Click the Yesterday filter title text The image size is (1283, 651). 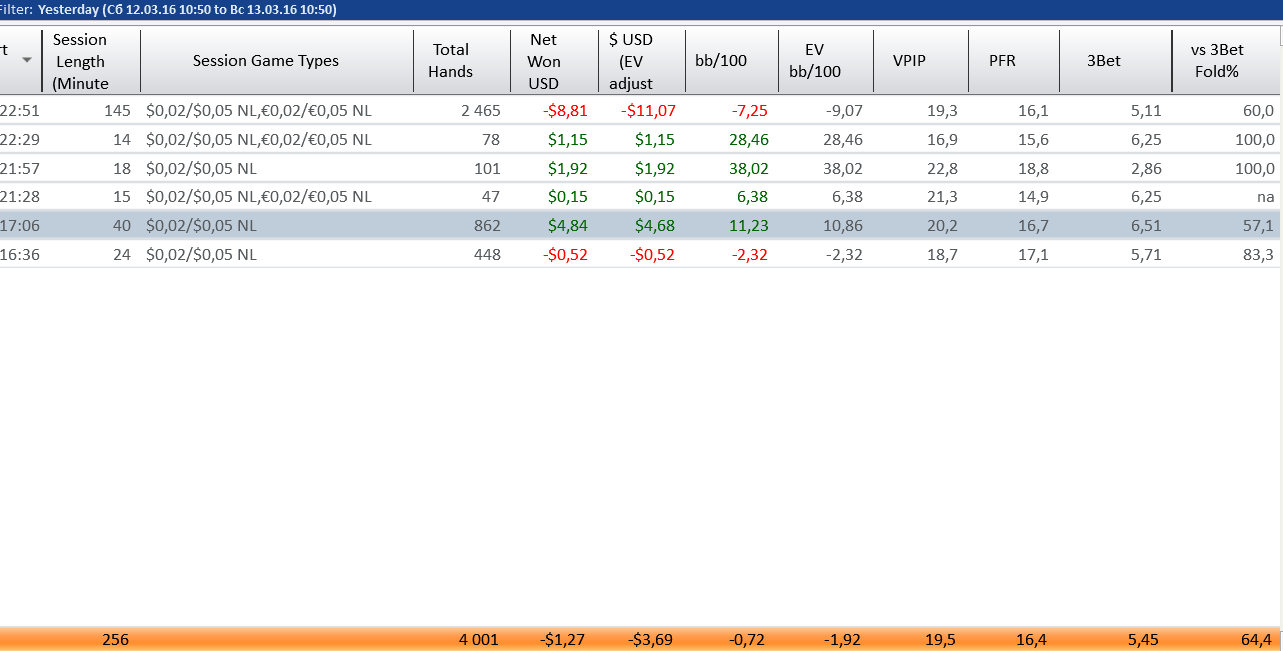[x=186, y=10]
